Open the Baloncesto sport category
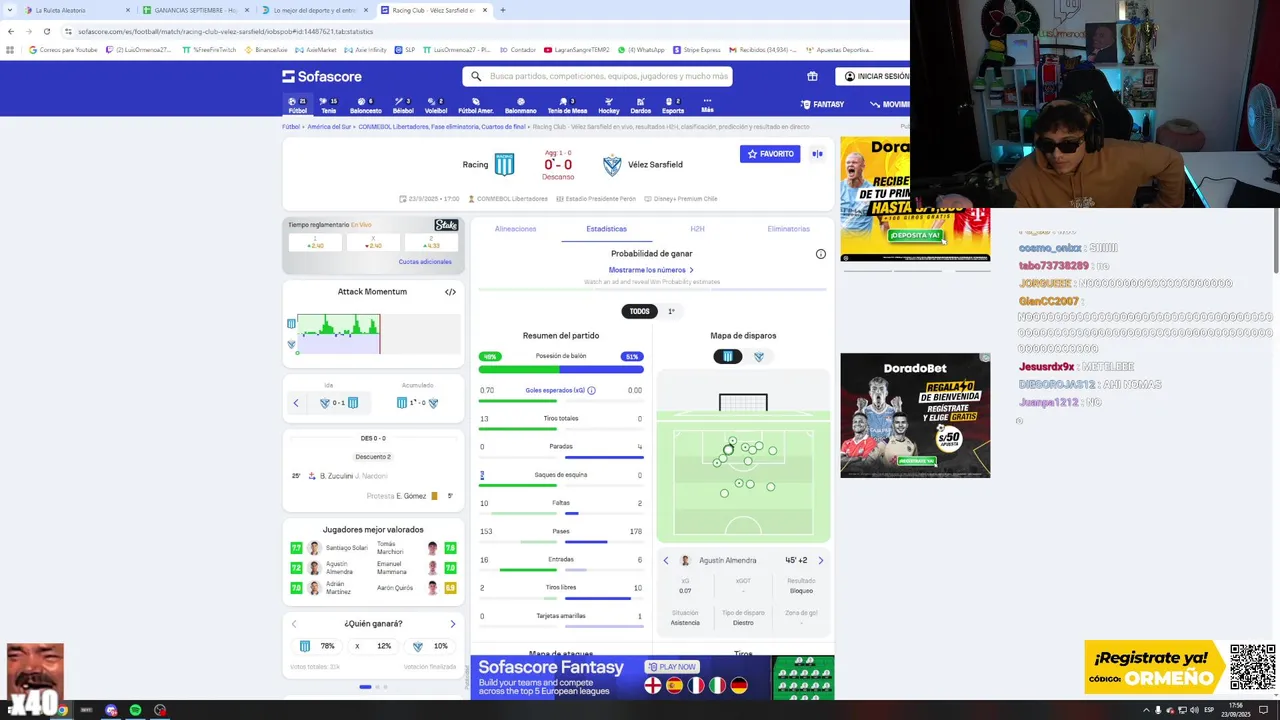The image size is (1280, 720). click(x=366, y=105)
